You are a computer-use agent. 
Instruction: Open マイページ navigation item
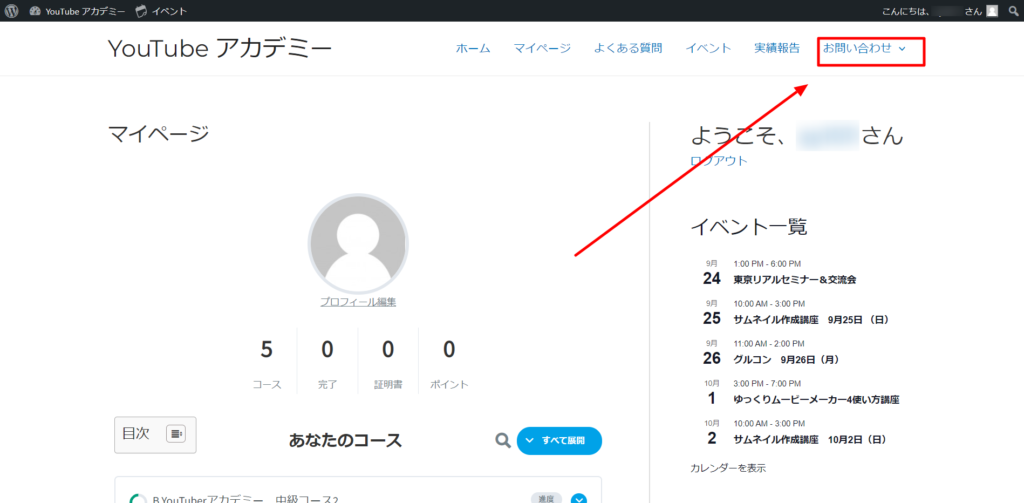click(542, 48)
